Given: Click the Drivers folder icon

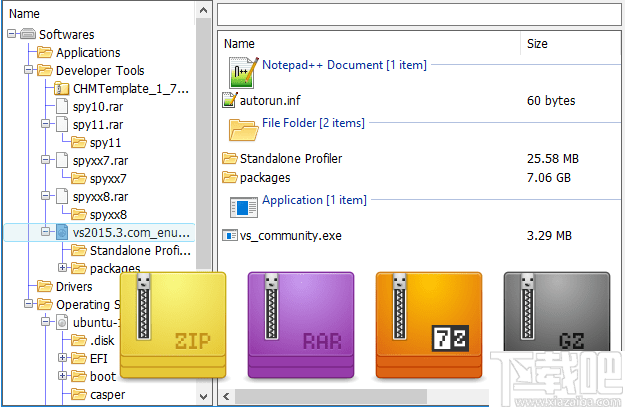Looking at the screenshot, I should (45, 286).
